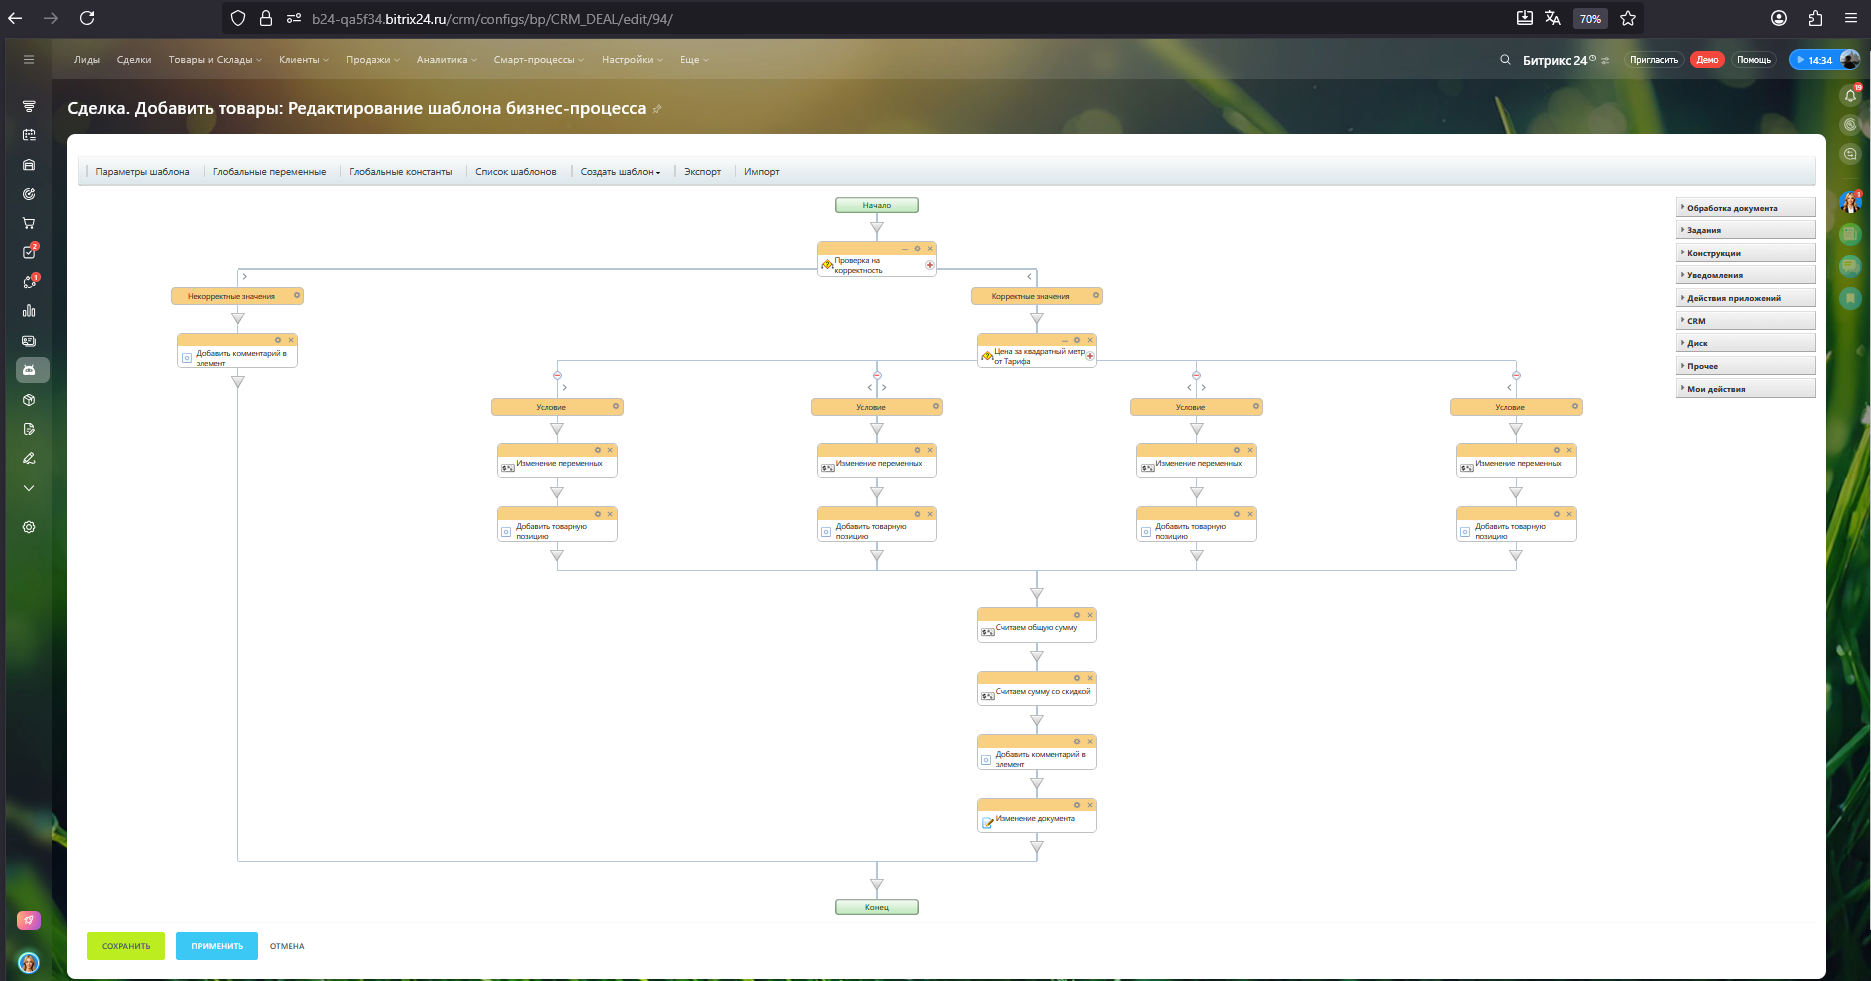1871x981 pixels.
Task: Delete the 'Изменение документа' block
Action: point(1090,805)
